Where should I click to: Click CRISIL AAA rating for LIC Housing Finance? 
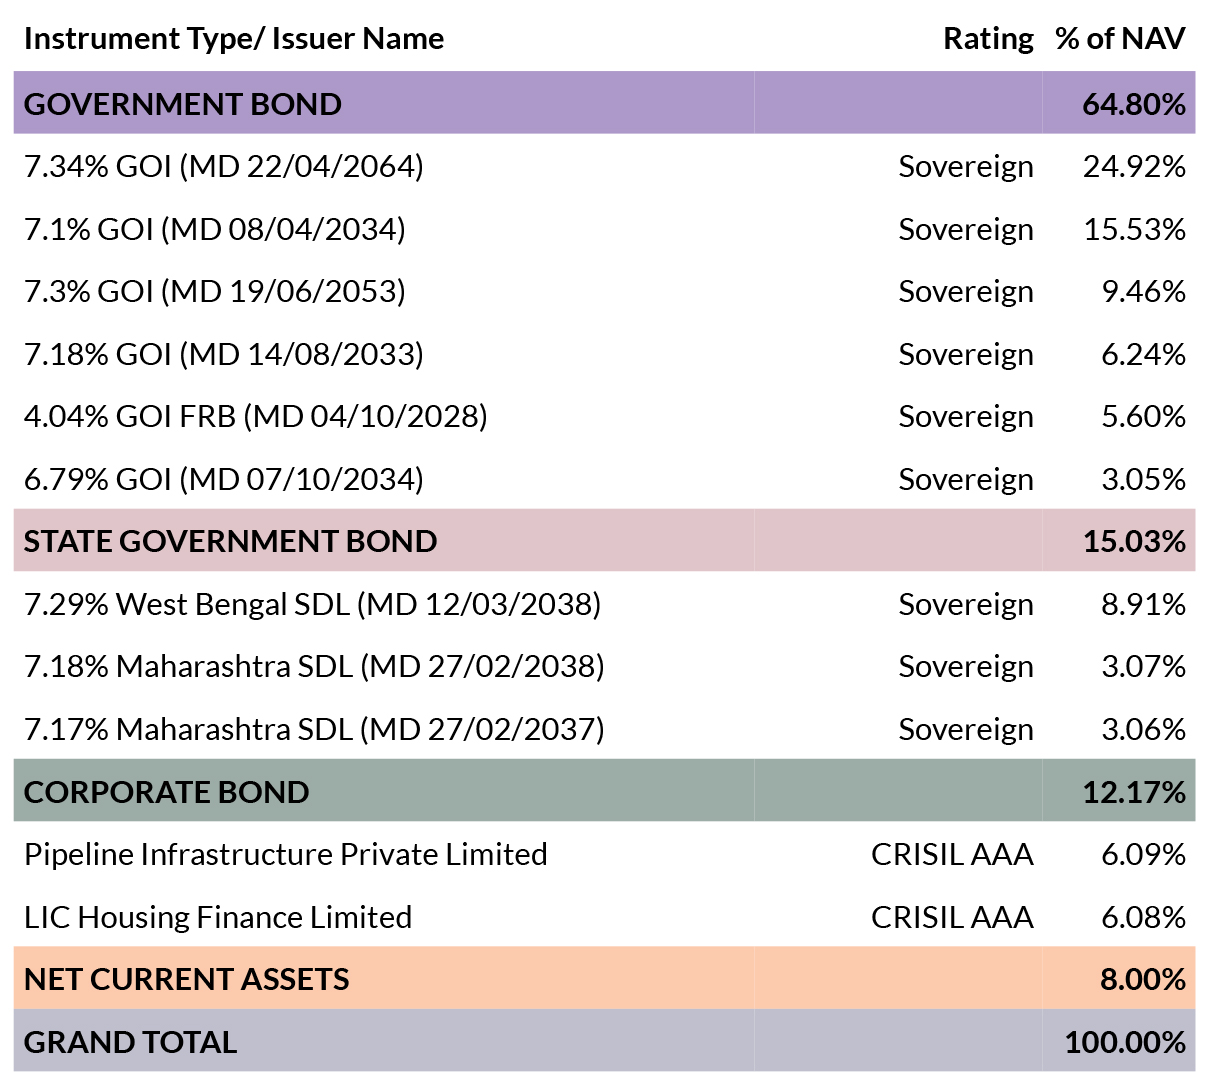(952, 917)
